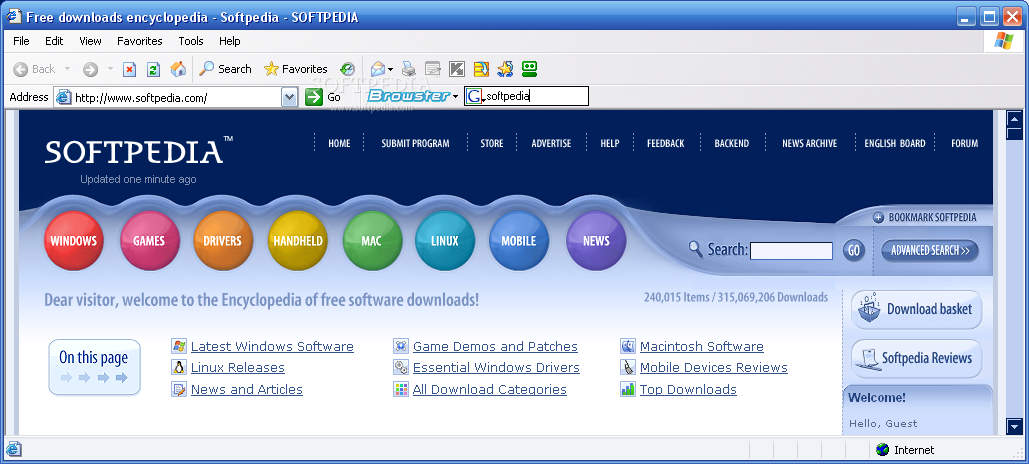The width and height of the screenshot is (1029, 464).
Task: Click the yellow documents toolbar icon
Action: click(x=482, y=69)
